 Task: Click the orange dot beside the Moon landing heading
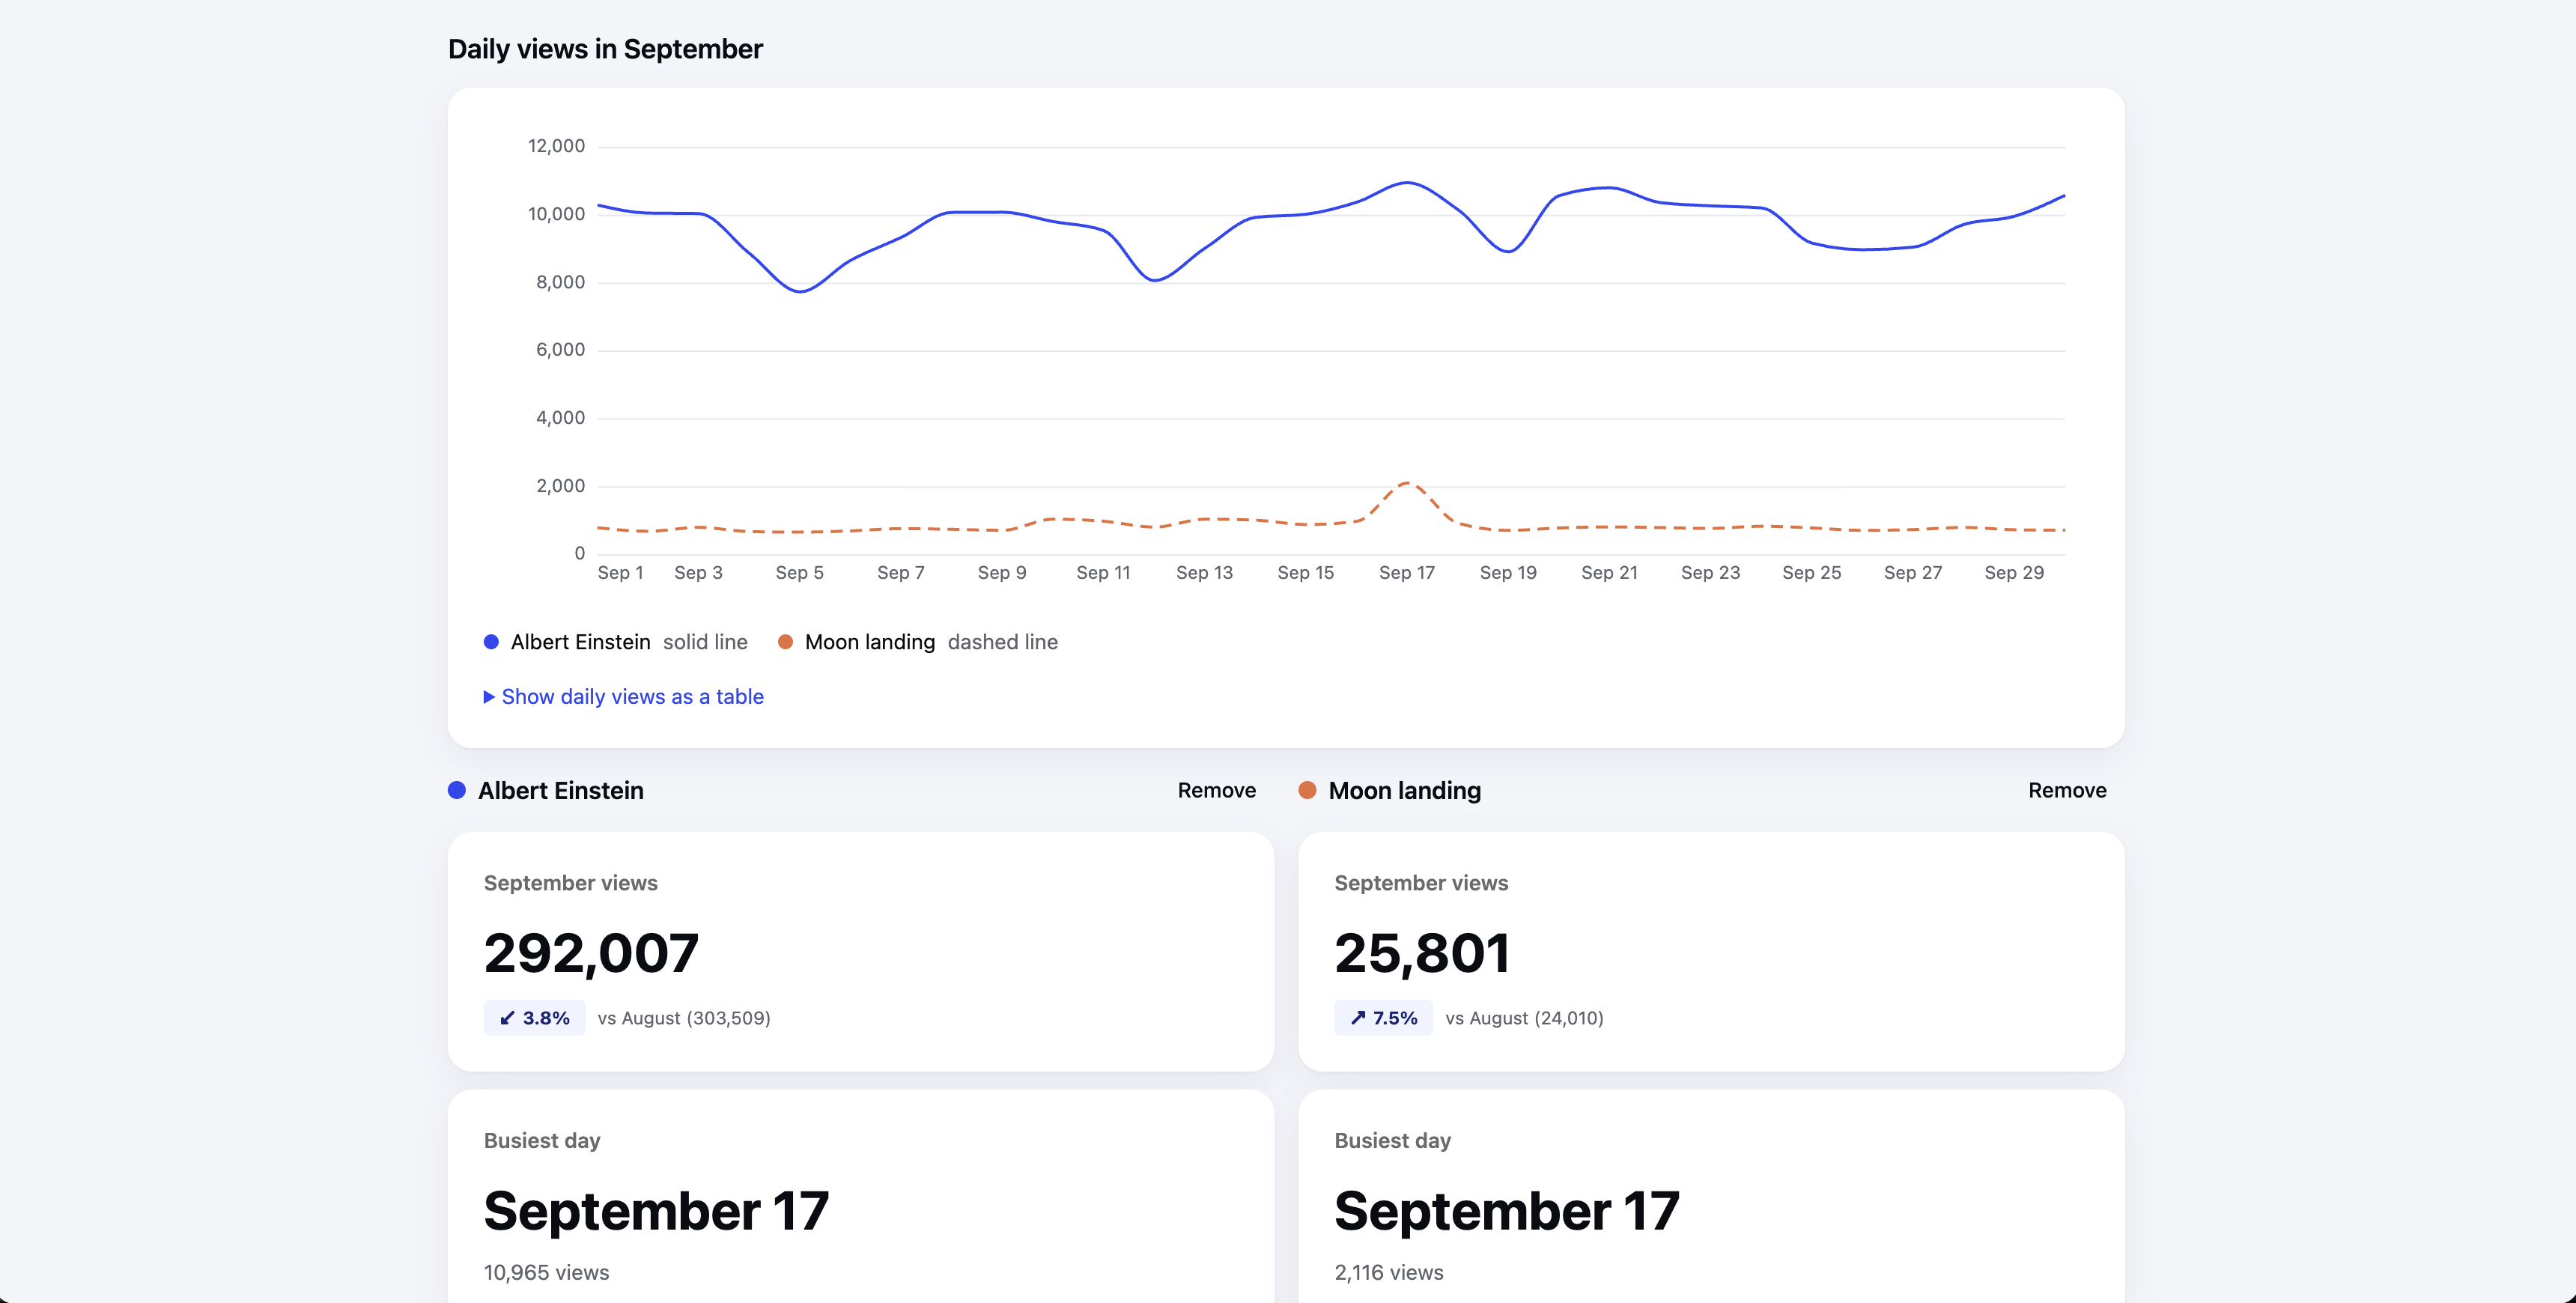click(x=1307, y=790)
